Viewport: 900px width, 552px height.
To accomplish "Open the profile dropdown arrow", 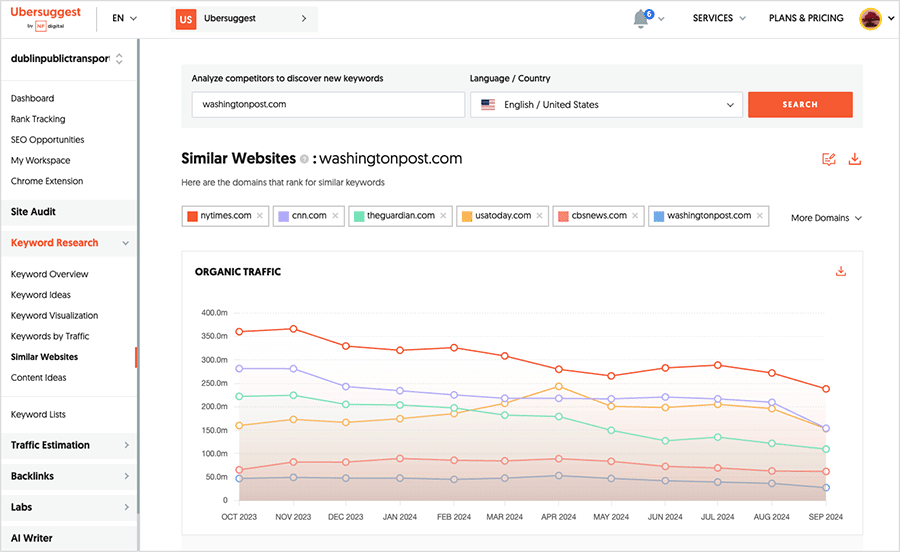I will coord(891,18).
